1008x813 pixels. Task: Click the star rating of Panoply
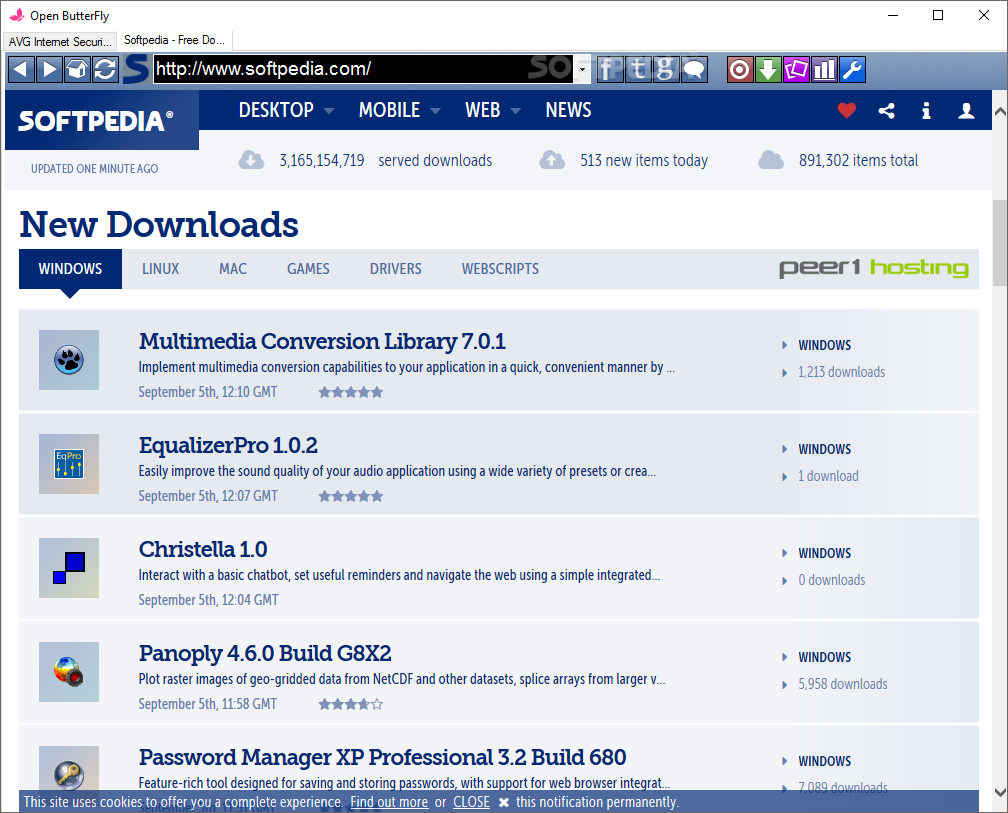point(350,704)
